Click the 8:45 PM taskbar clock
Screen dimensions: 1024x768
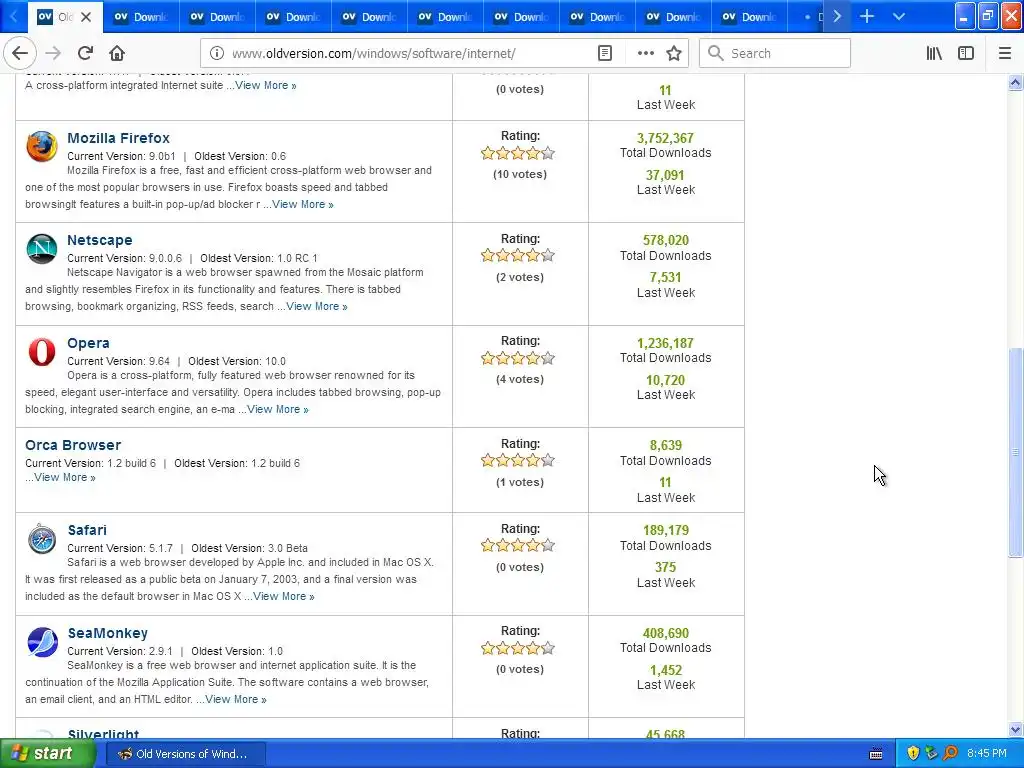click(x=987, y=754)
